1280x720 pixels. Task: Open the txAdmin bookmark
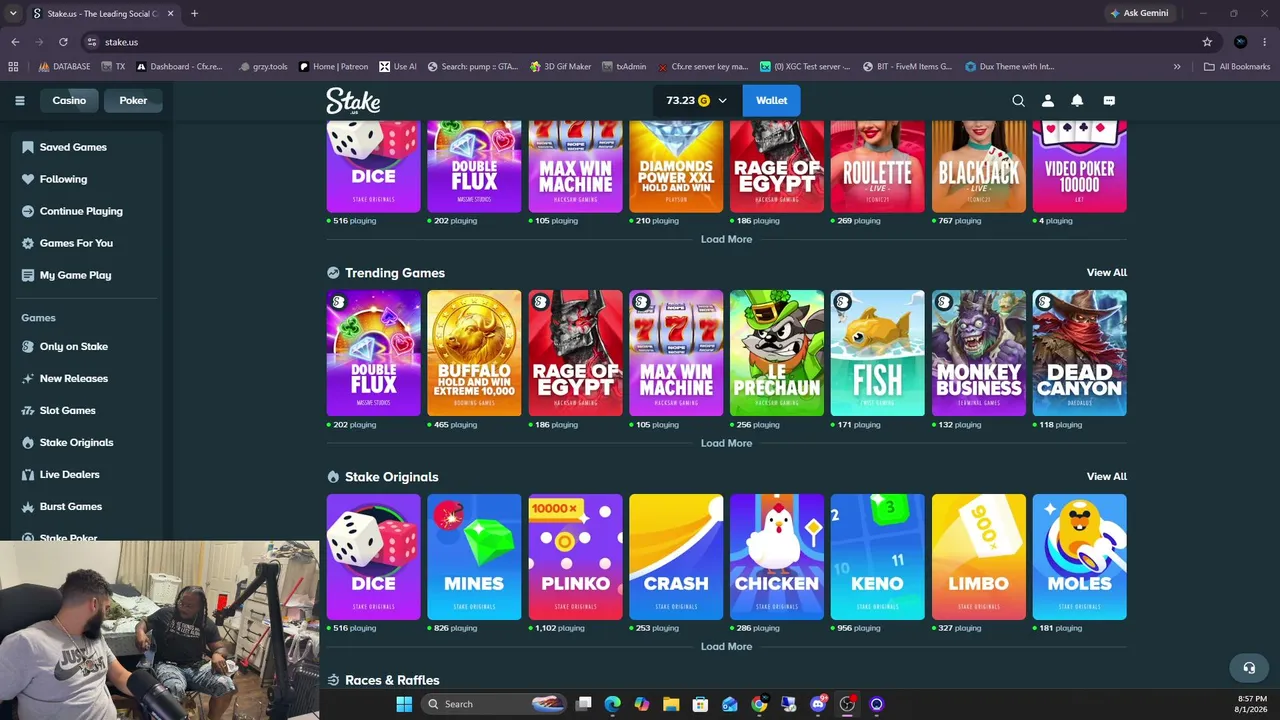[624, 67]
